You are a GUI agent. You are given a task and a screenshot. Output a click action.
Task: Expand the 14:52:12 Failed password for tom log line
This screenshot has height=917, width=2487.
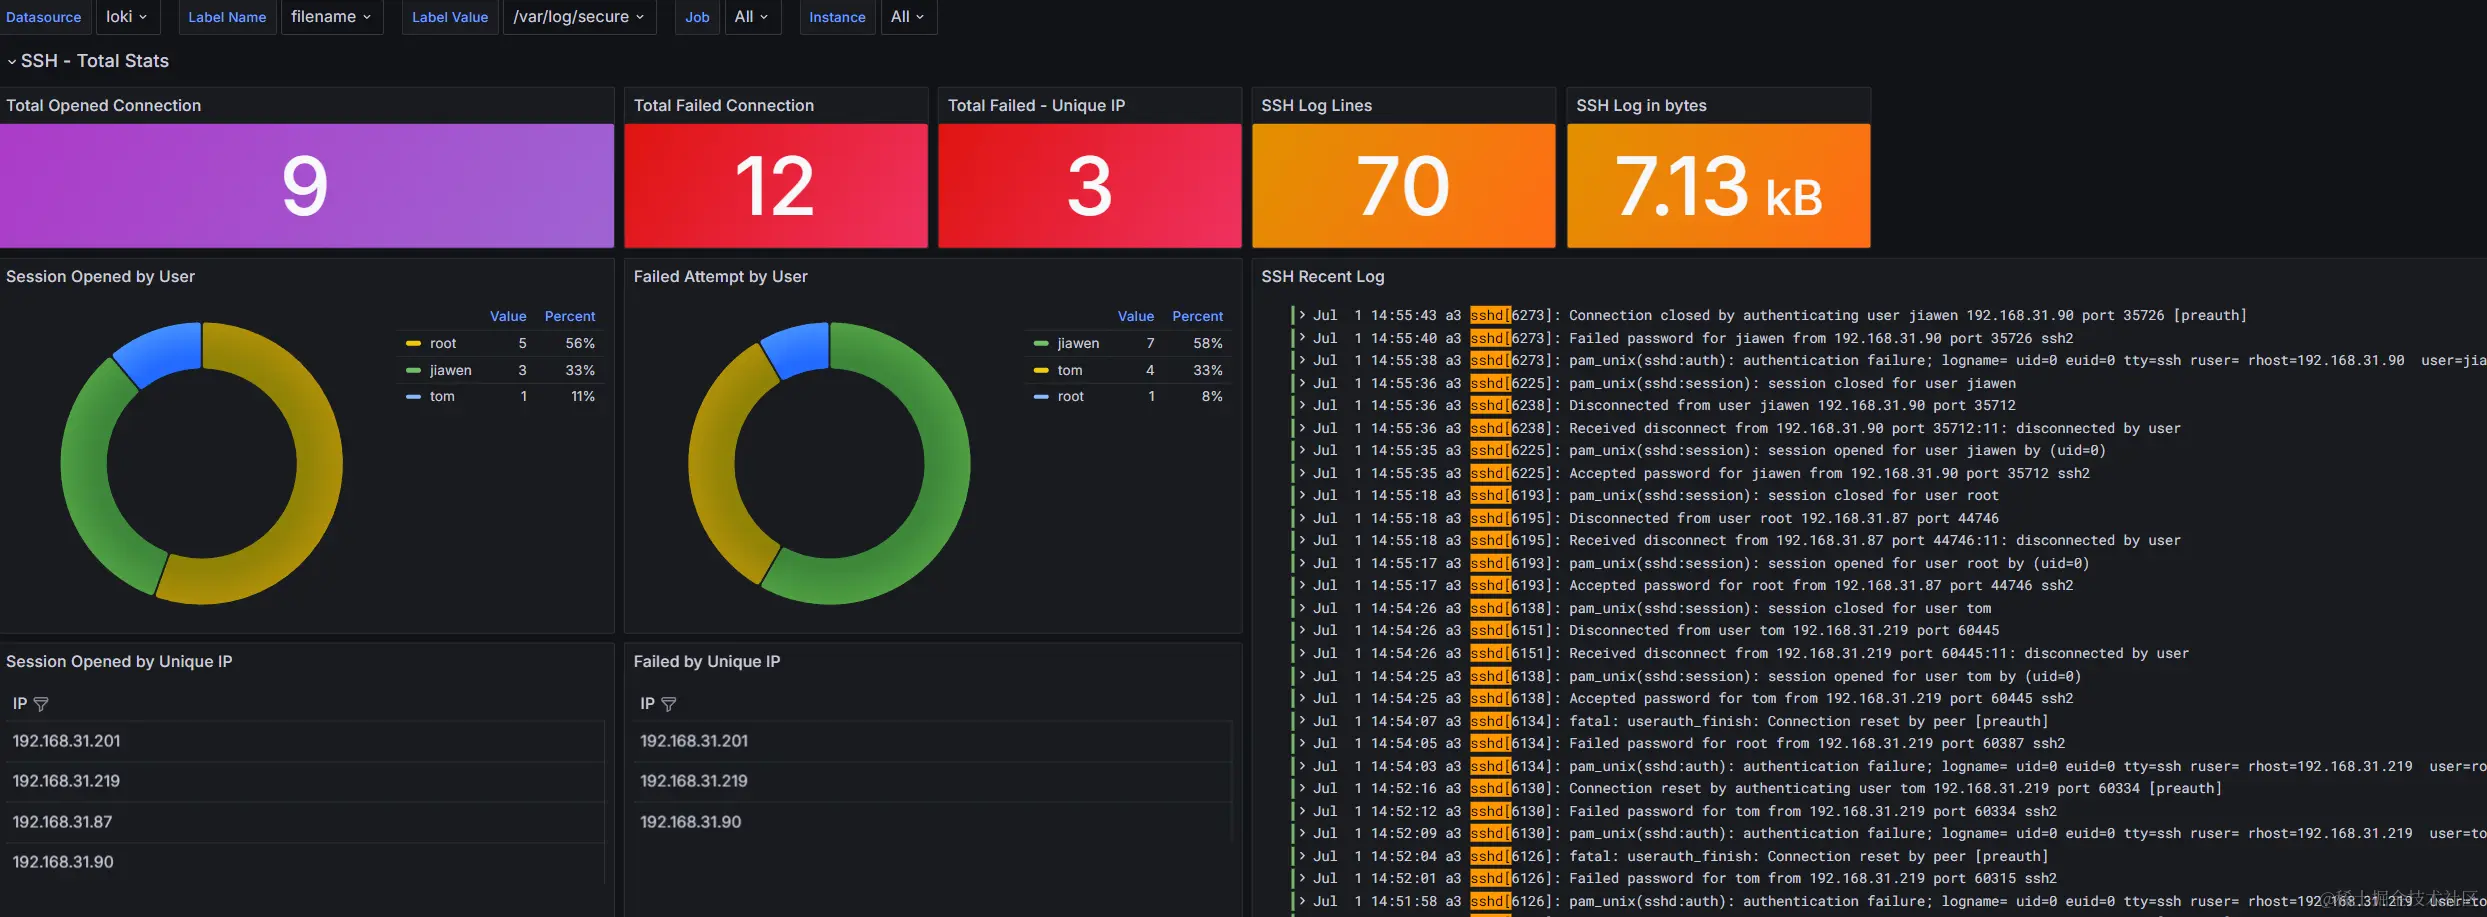click(x=1302, y=811)
